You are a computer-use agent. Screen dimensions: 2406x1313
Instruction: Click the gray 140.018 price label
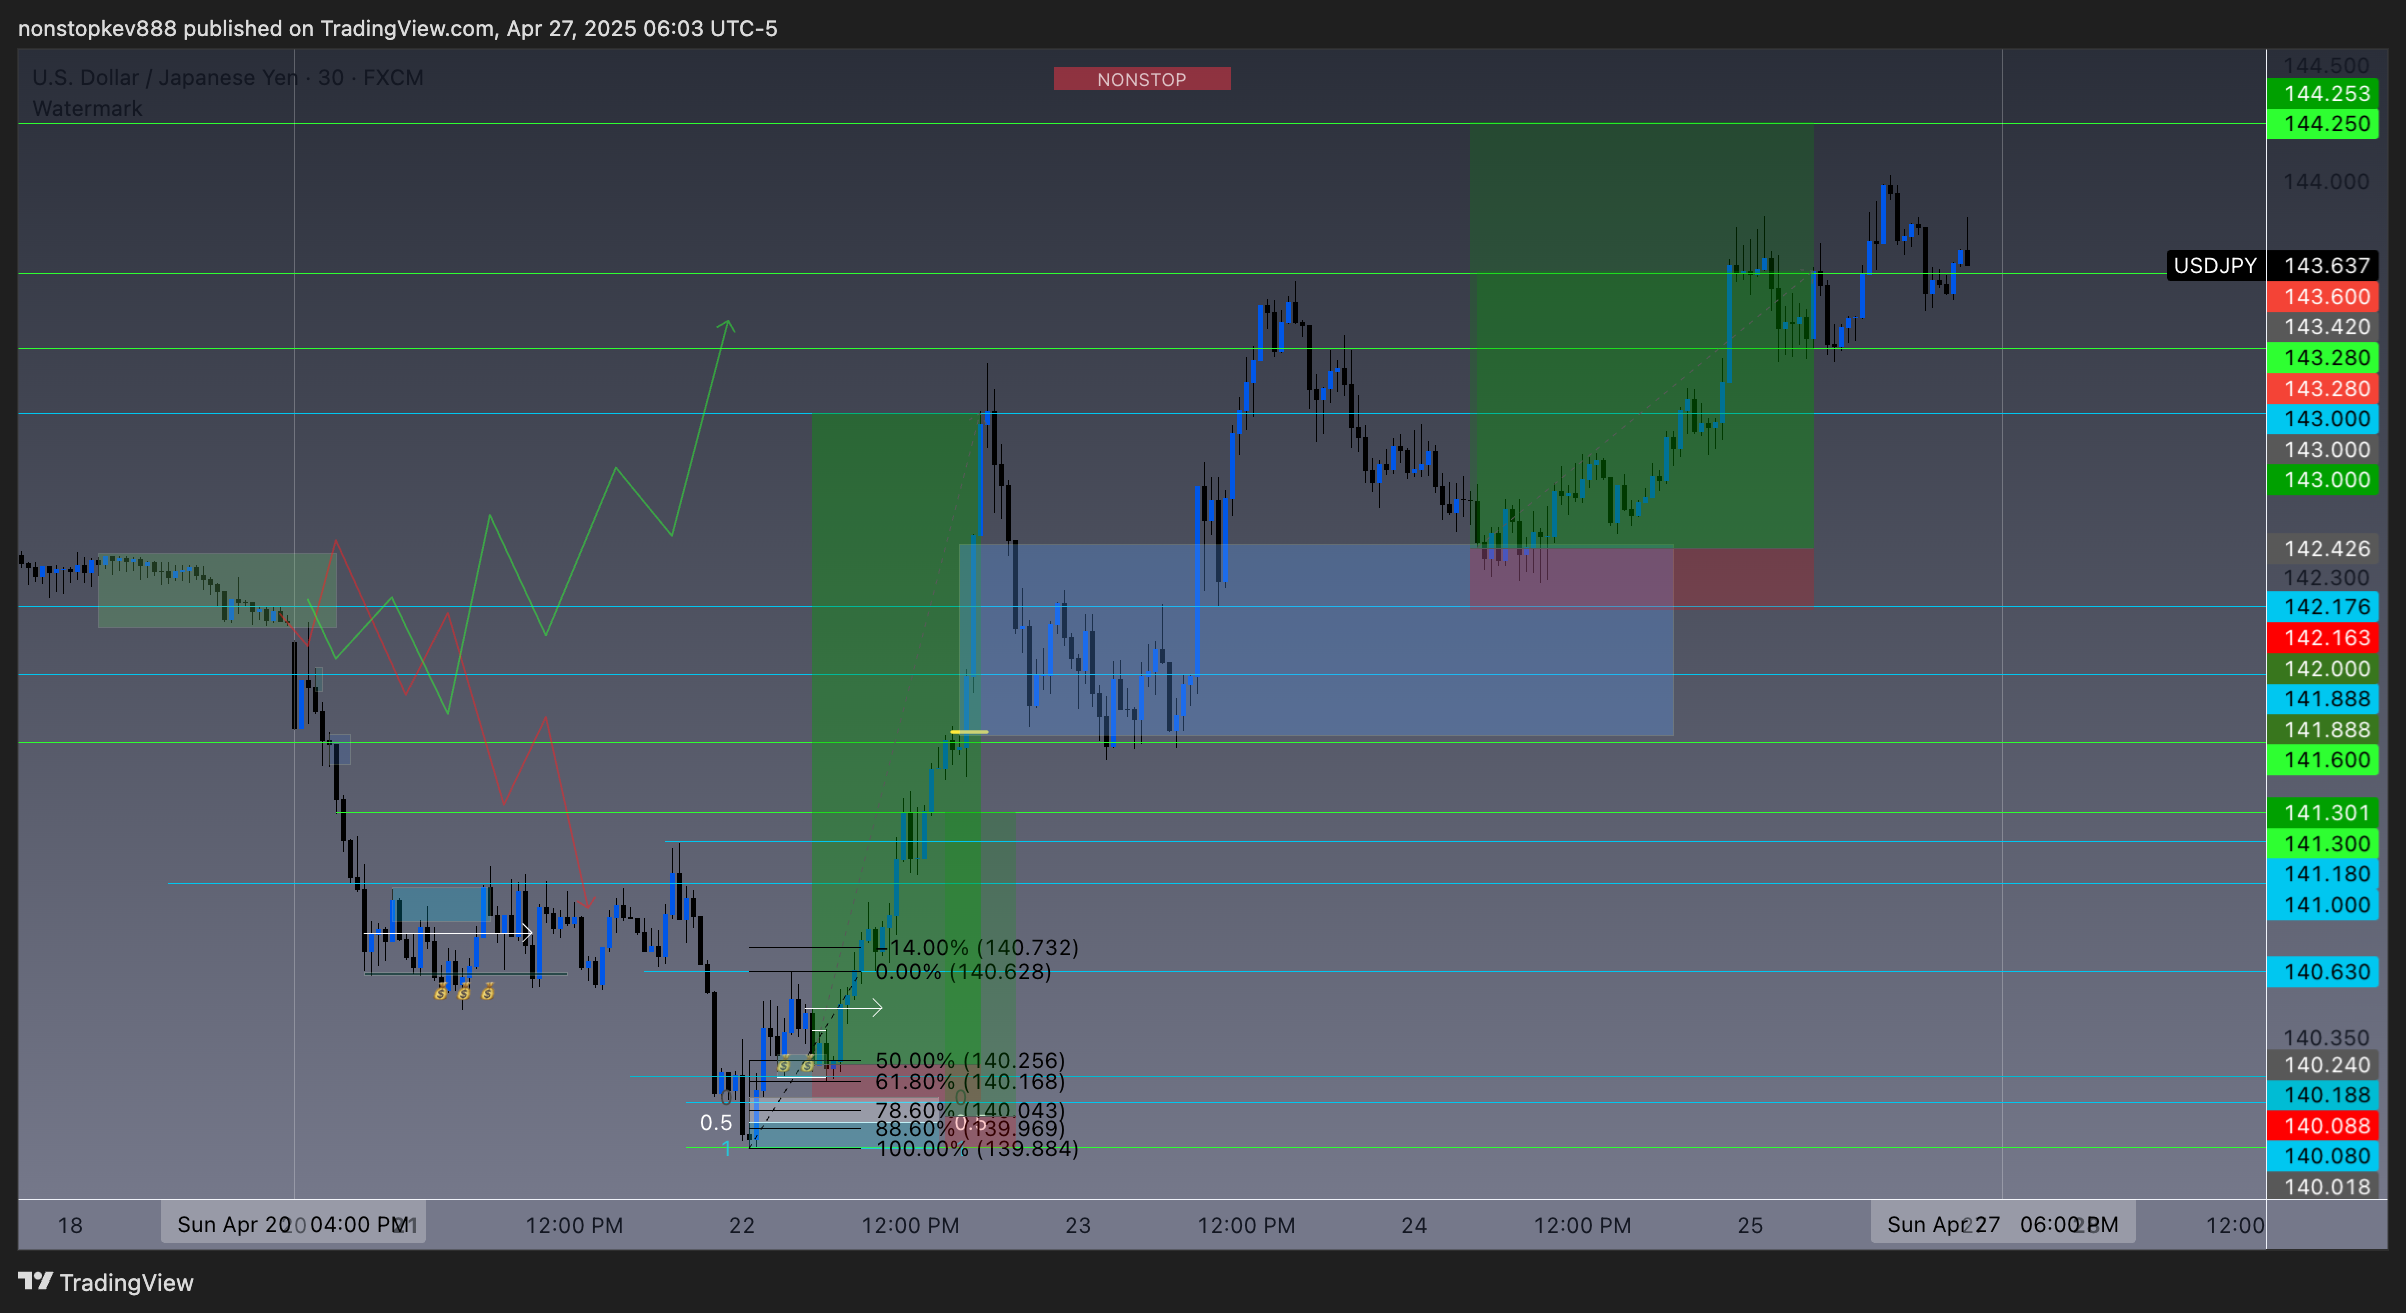tap(2322, 1186)
